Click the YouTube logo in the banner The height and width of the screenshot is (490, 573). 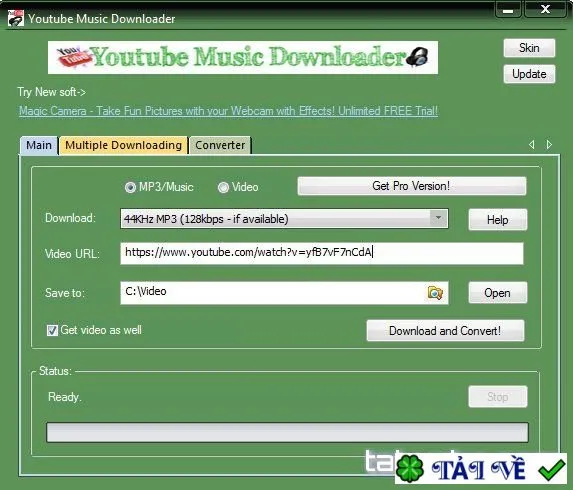point(73,57)
